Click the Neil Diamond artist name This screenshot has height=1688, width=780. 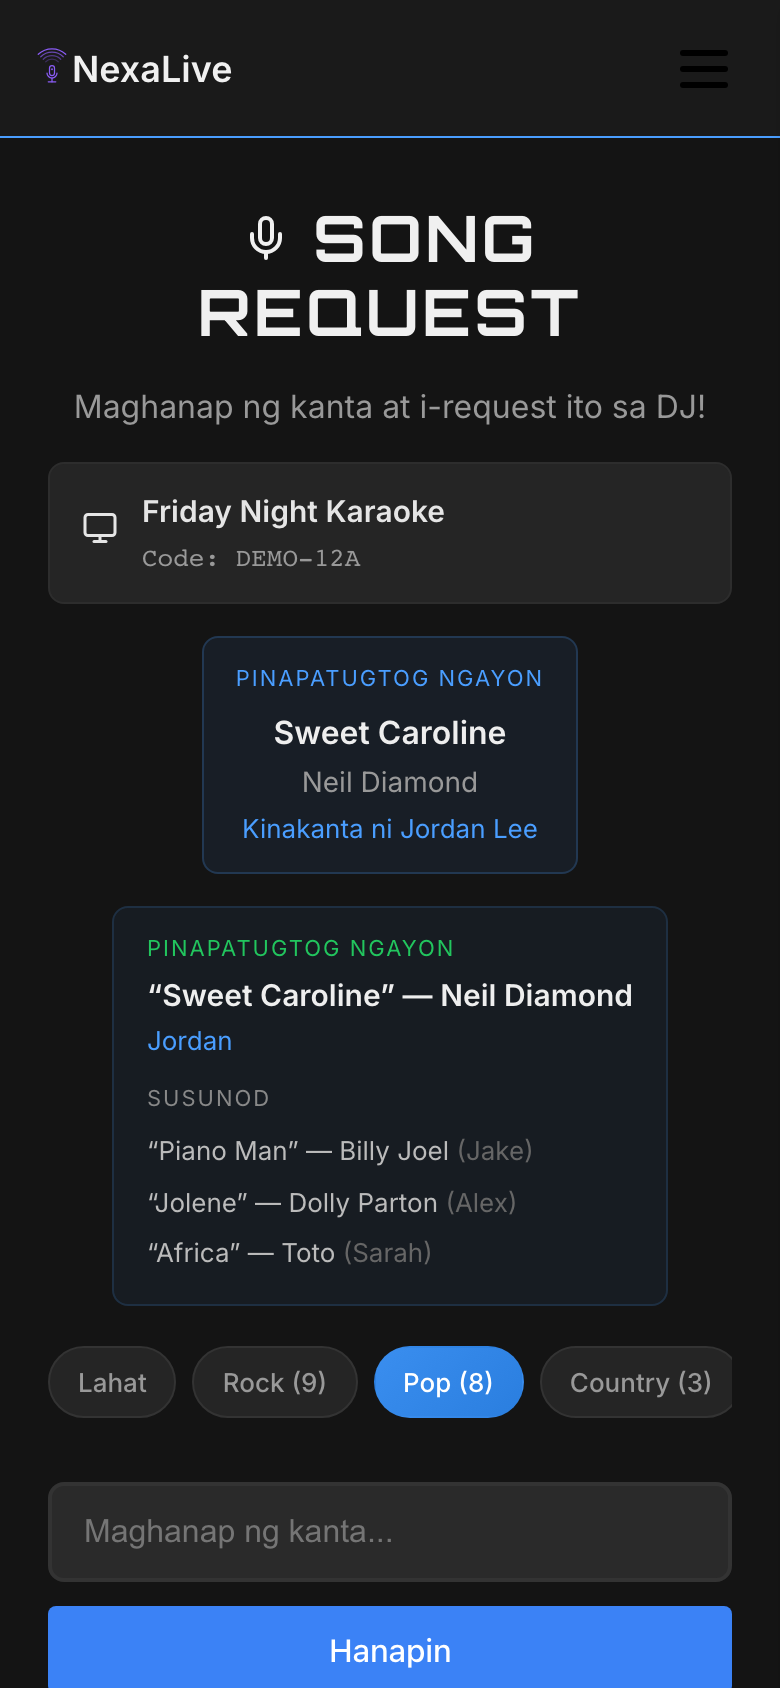pos(390,782)
